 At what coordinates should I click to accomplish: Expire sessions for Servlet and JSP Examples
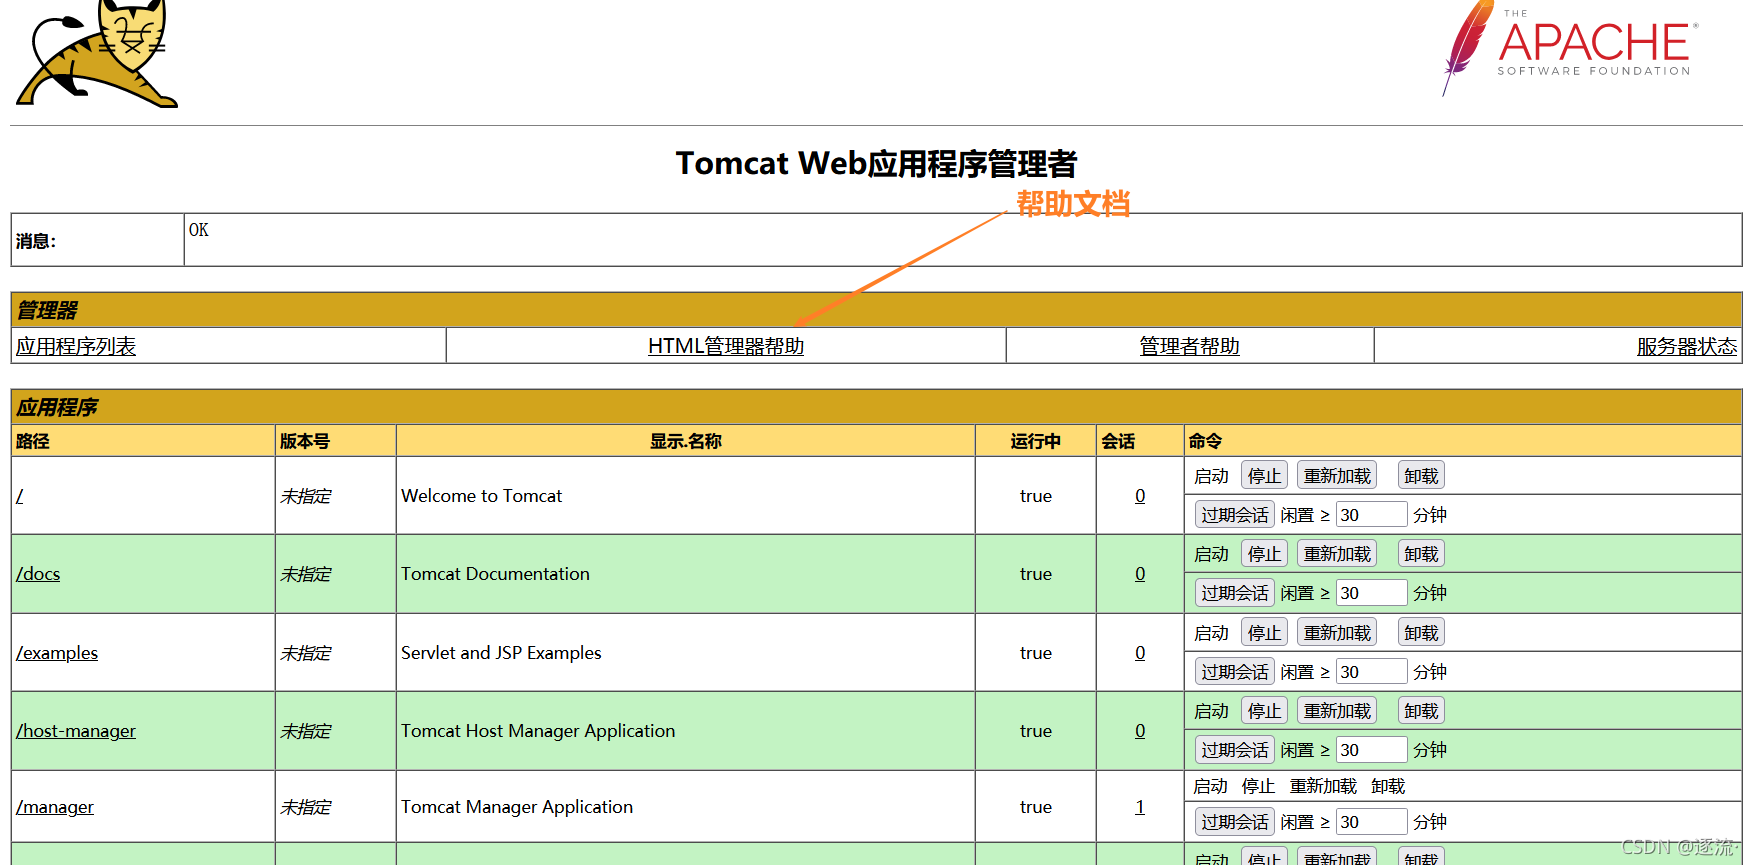pyautogui.click(x=1235, y=672)
